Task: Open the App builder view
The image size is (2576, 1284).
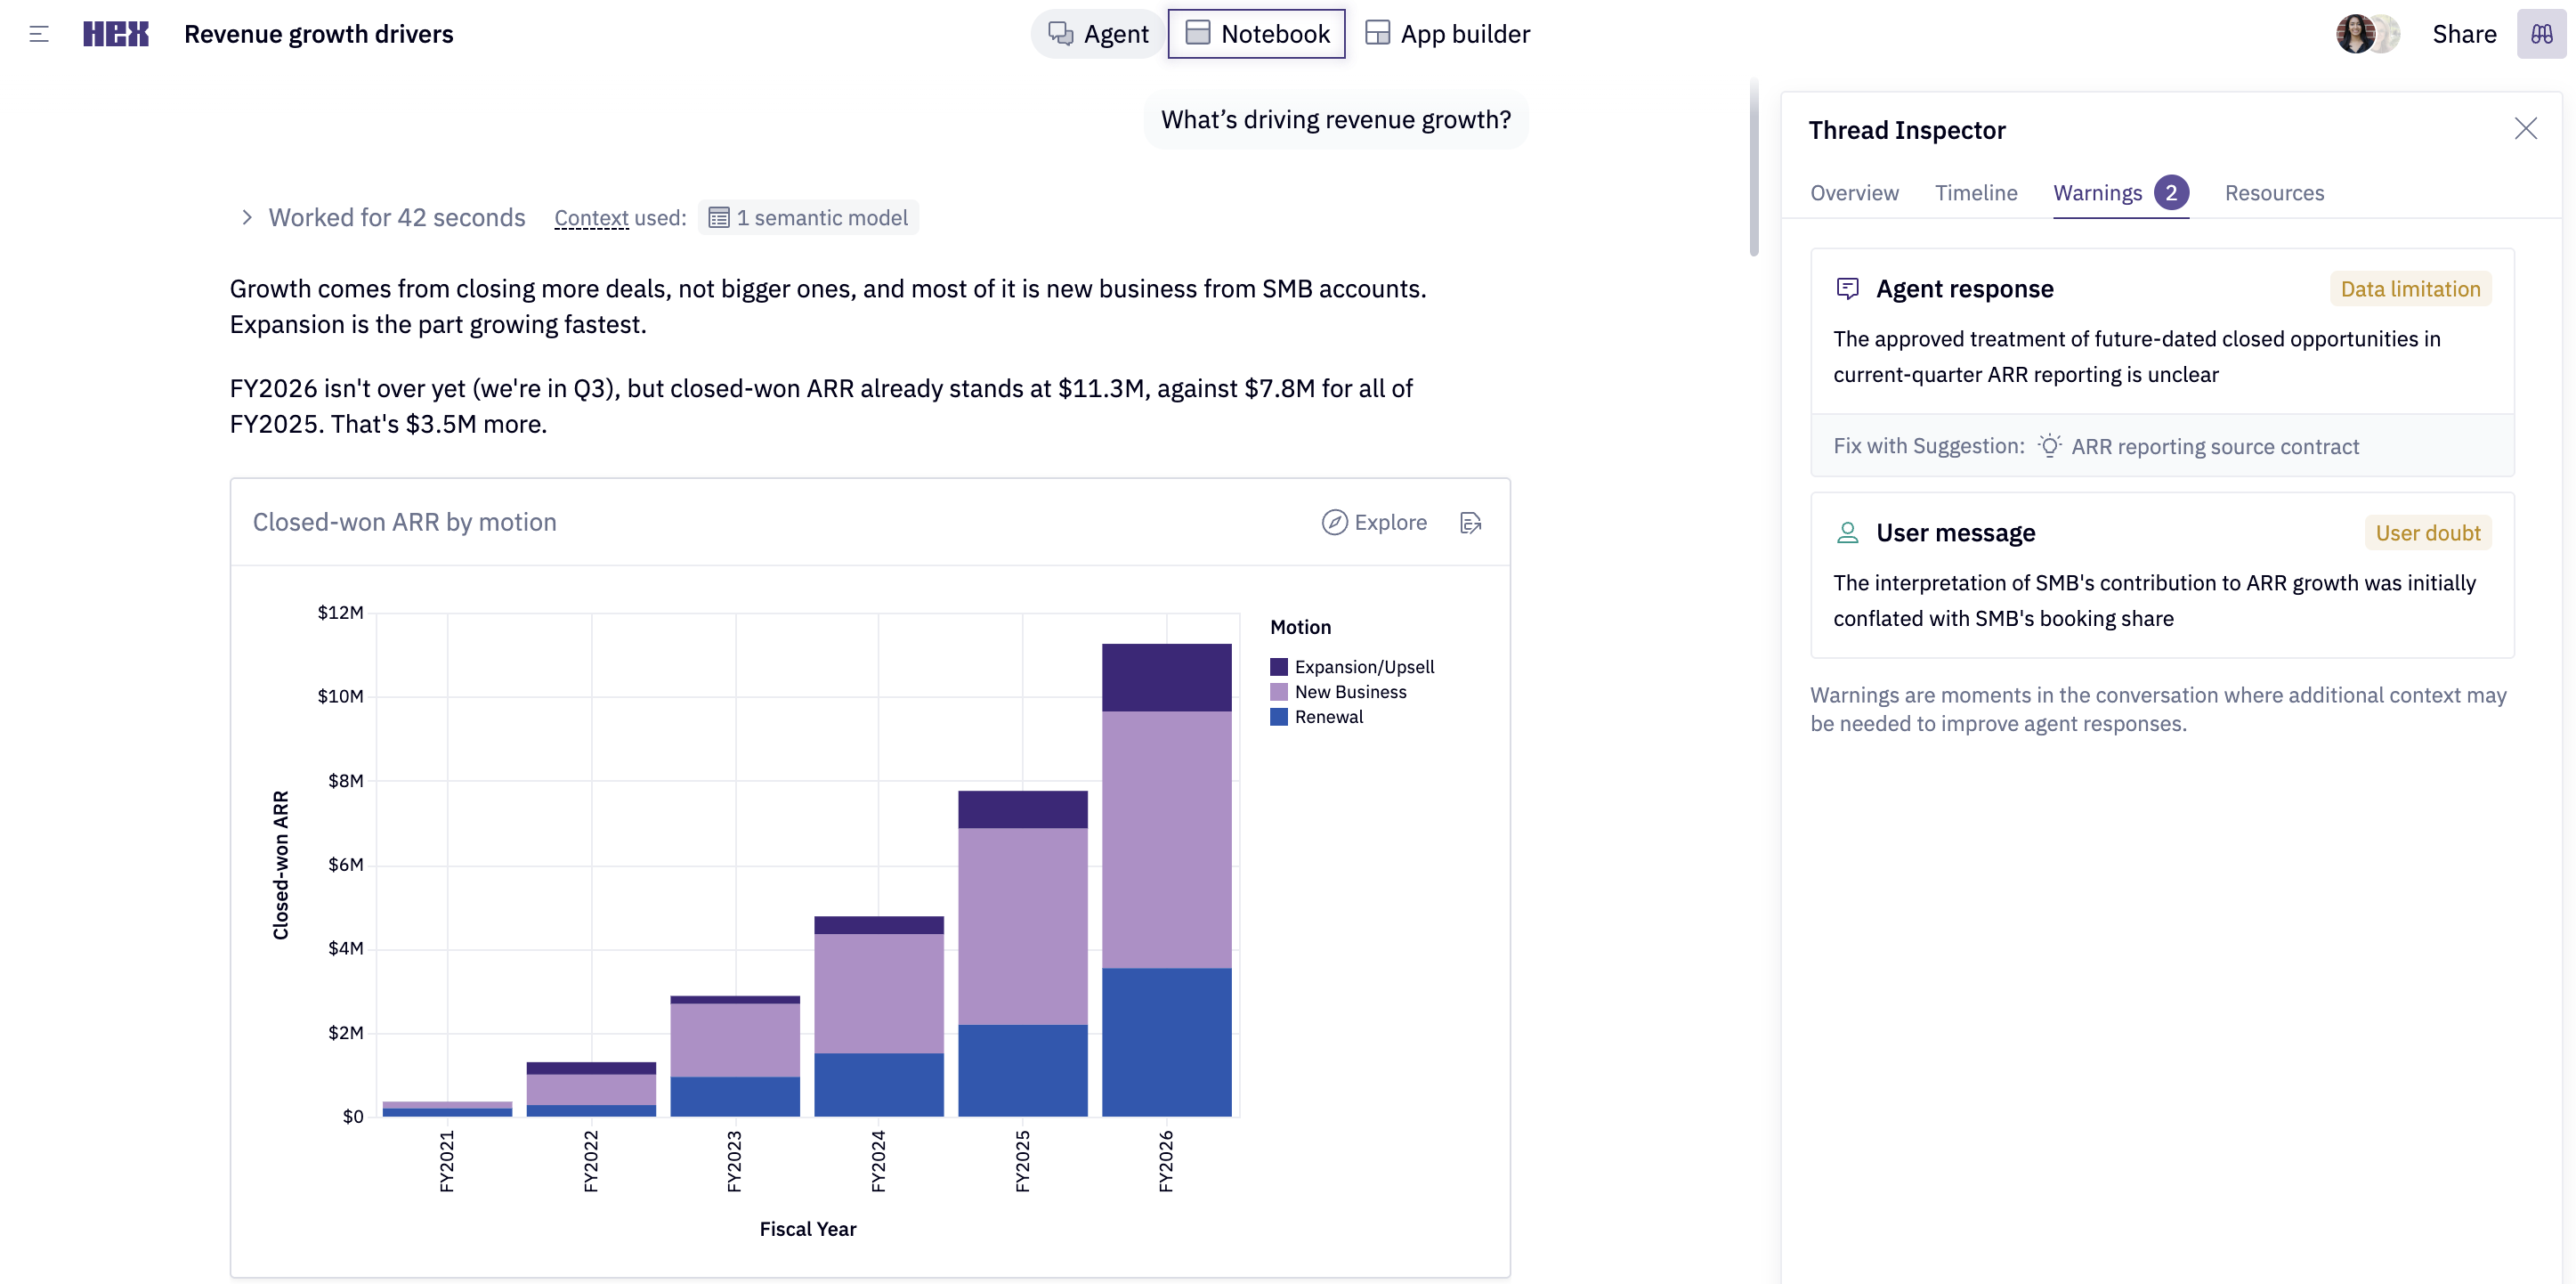Action: 1446,34
